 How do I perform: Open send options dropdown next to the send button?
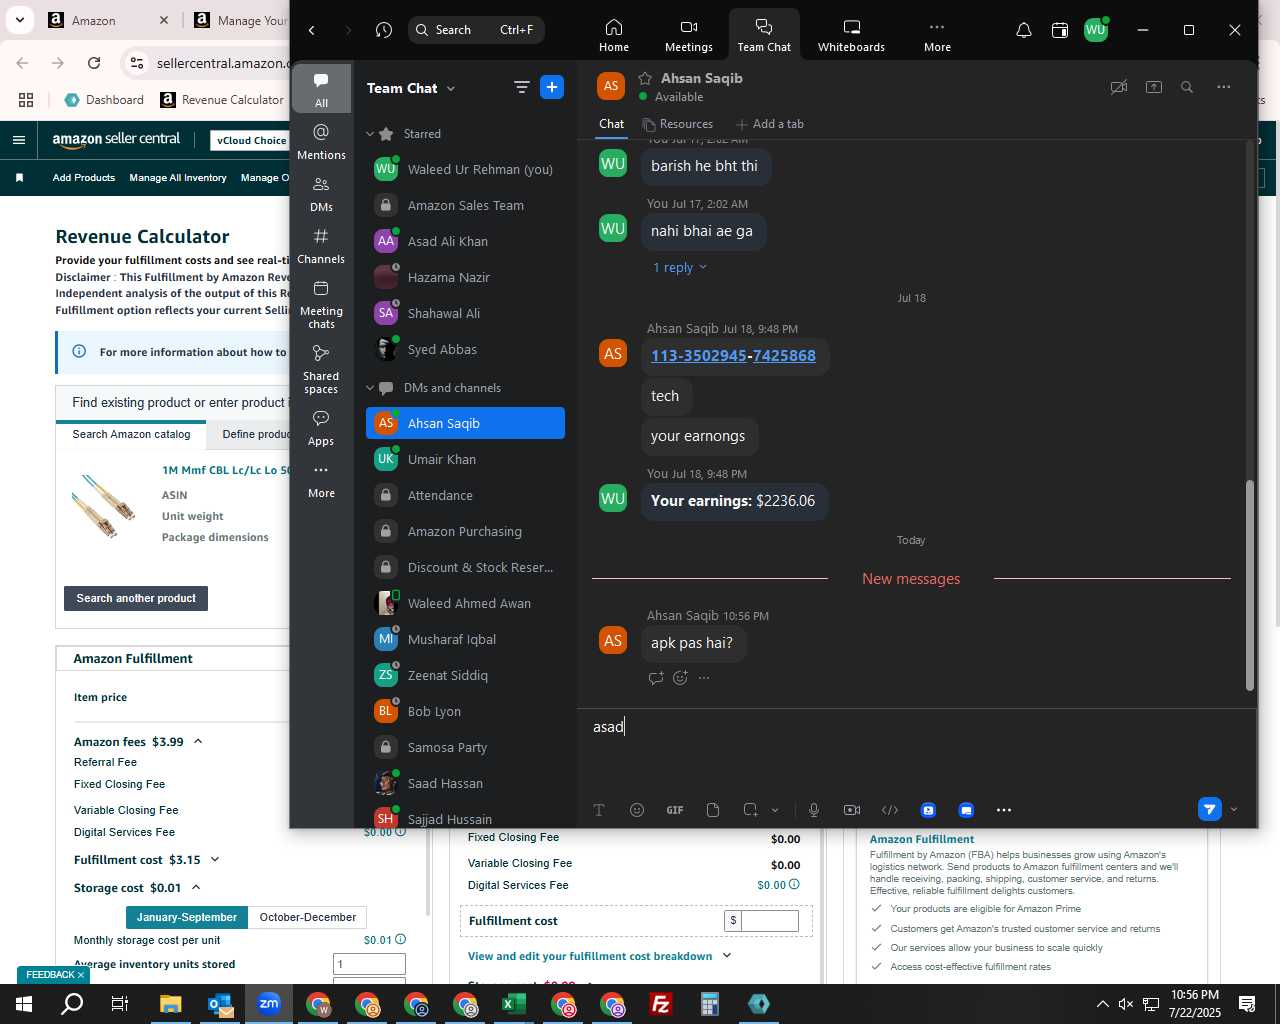(x=1234, y=810)
